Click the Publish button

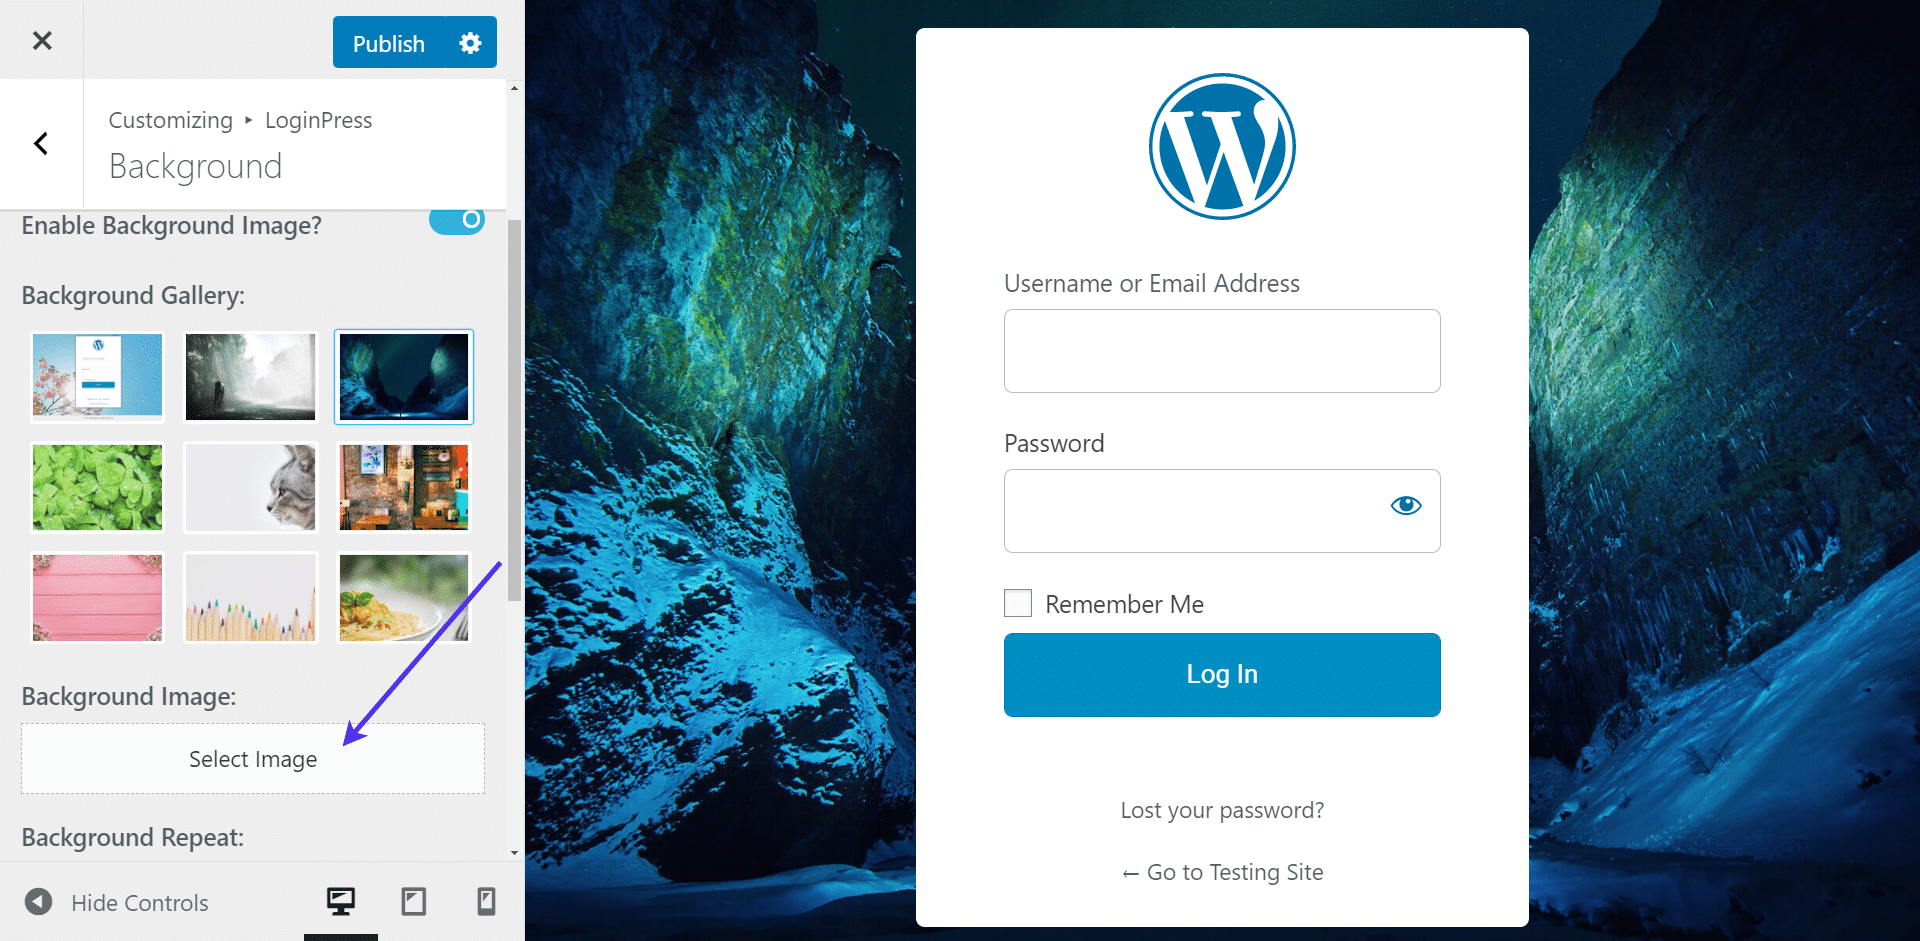tap(389, 43)
